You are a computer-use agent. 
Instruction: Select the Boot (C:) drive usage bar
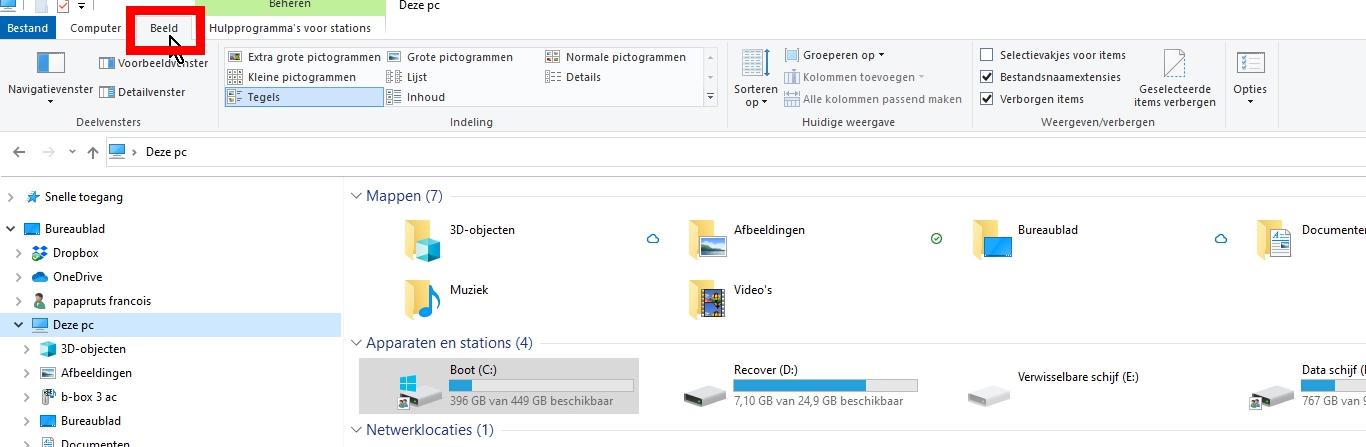point(541,385)
